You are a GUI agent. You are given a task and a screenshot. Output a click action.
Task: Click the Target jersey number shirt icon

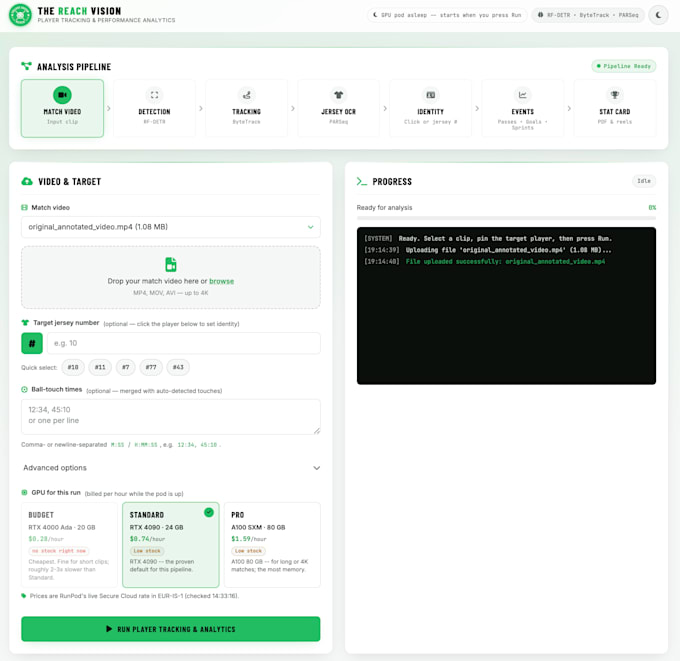point(25,323)
